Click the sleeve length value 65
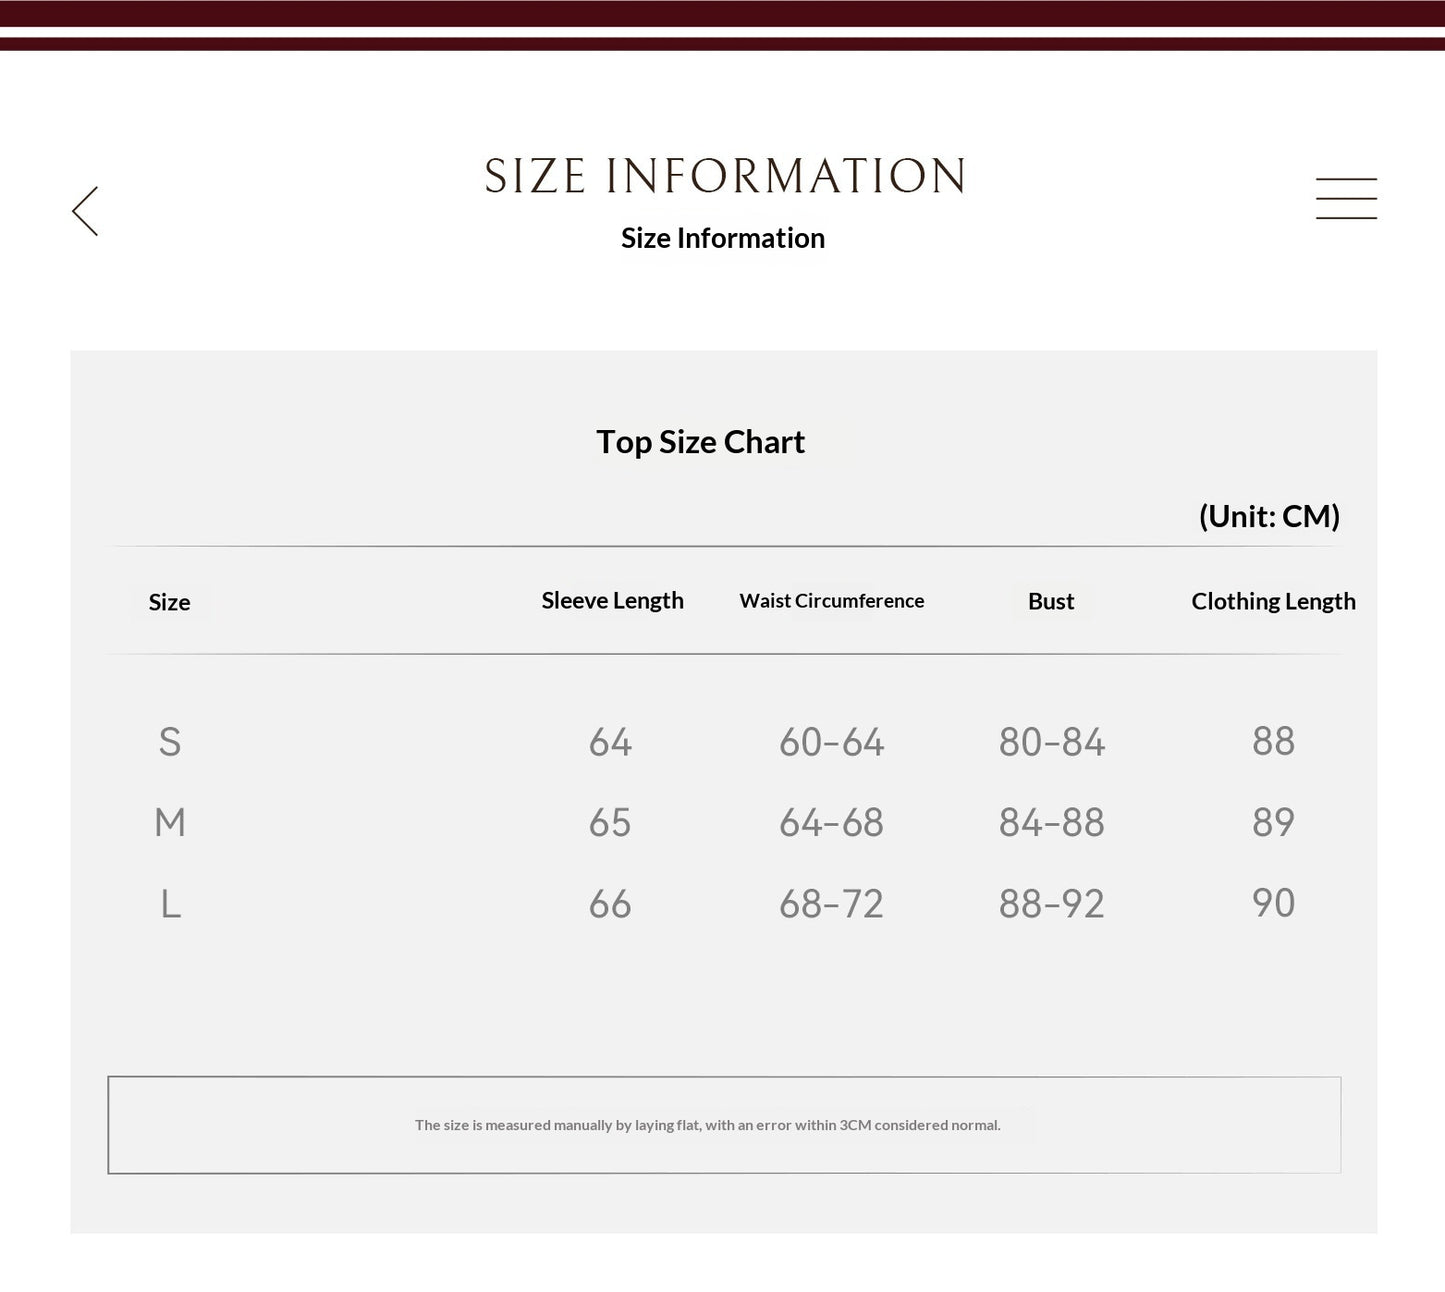This screenshot has width=1445, height=1292. tap(610, 823)
